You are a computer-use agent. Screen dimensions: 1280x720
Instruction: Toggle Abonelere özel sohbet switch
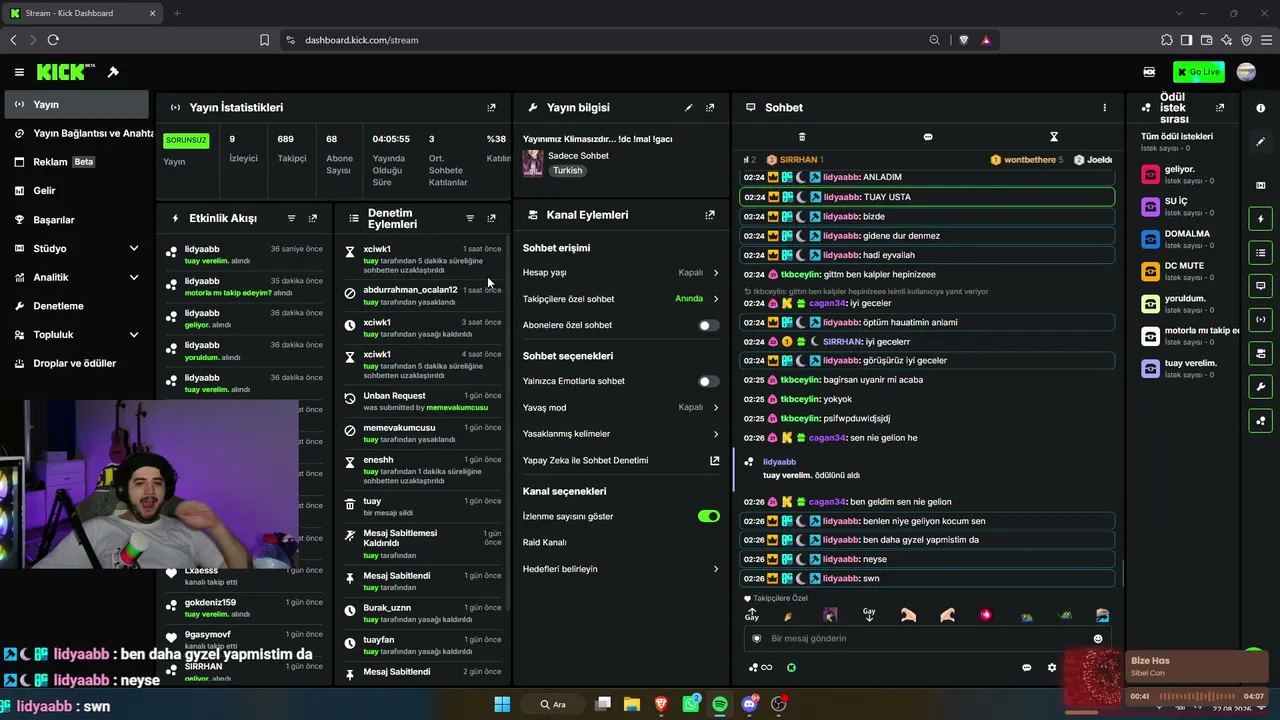pos(708,325)
